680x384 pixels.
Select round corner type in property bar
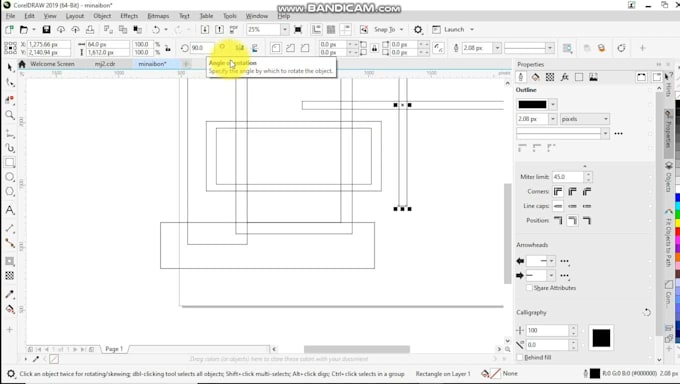(275, 48)
